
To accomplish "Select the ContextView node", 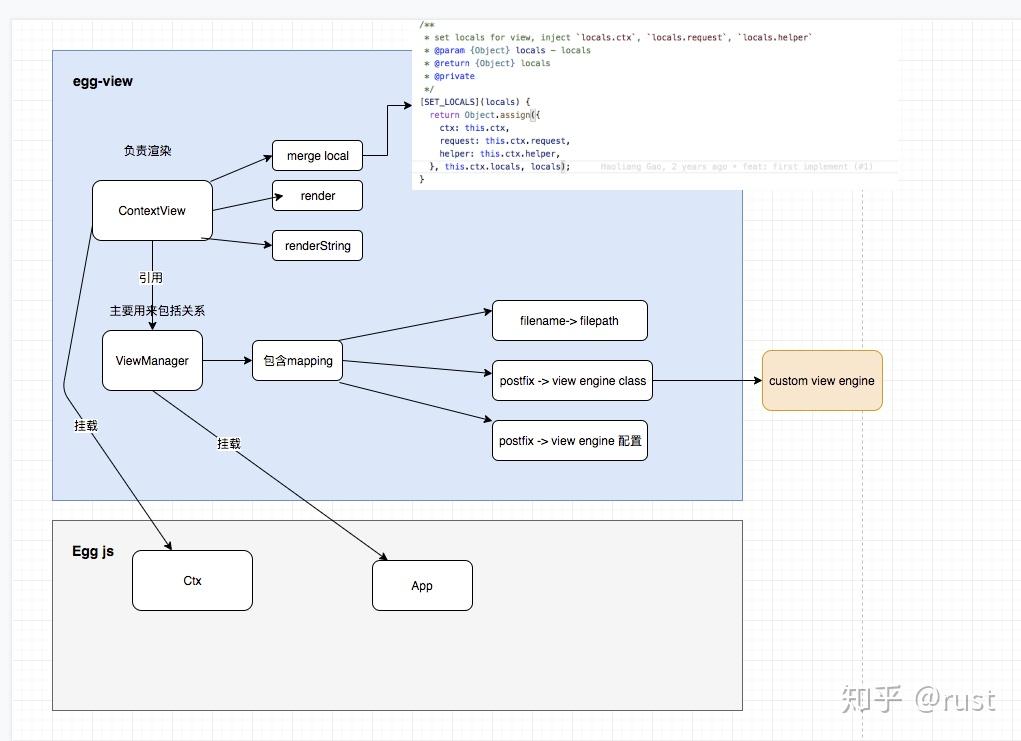I will click(152, 210).
